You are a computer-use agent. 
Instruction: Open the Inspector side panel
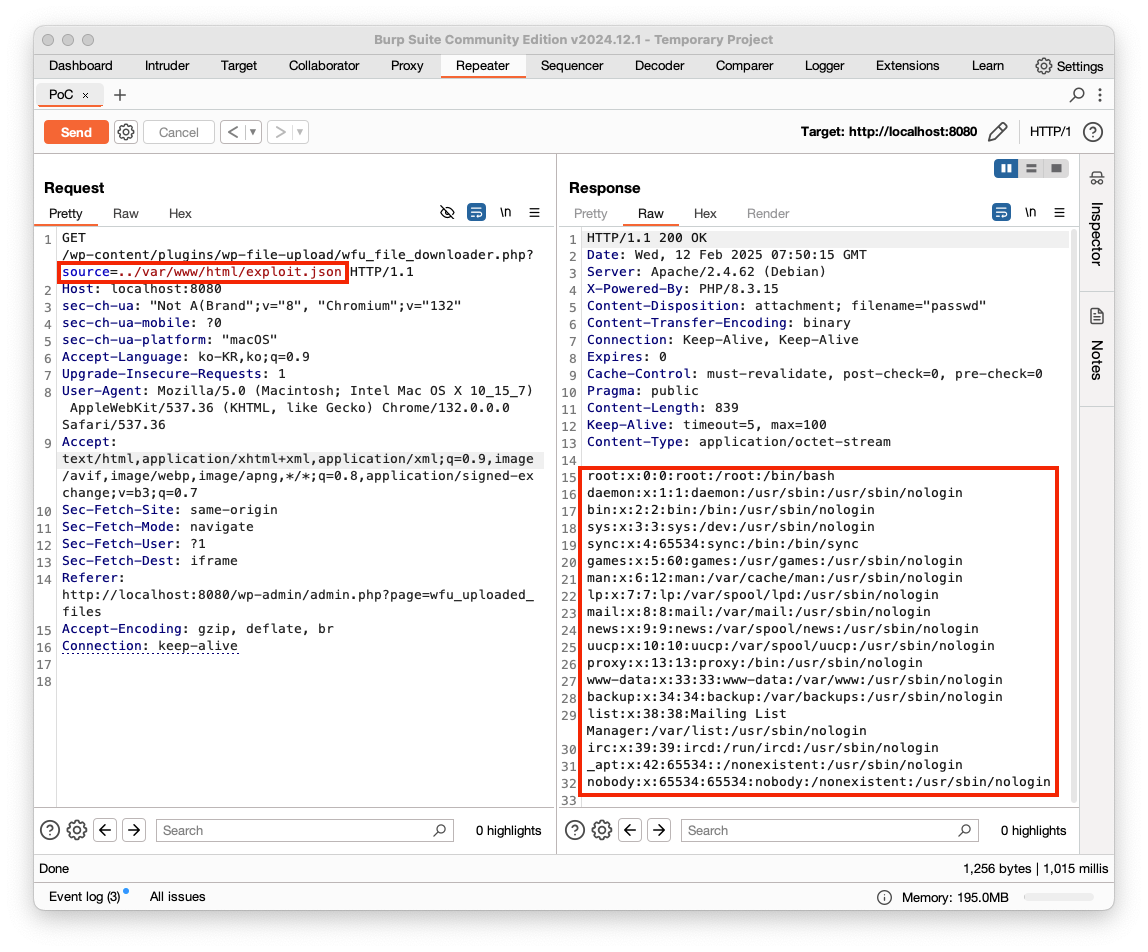(1097, 219)
